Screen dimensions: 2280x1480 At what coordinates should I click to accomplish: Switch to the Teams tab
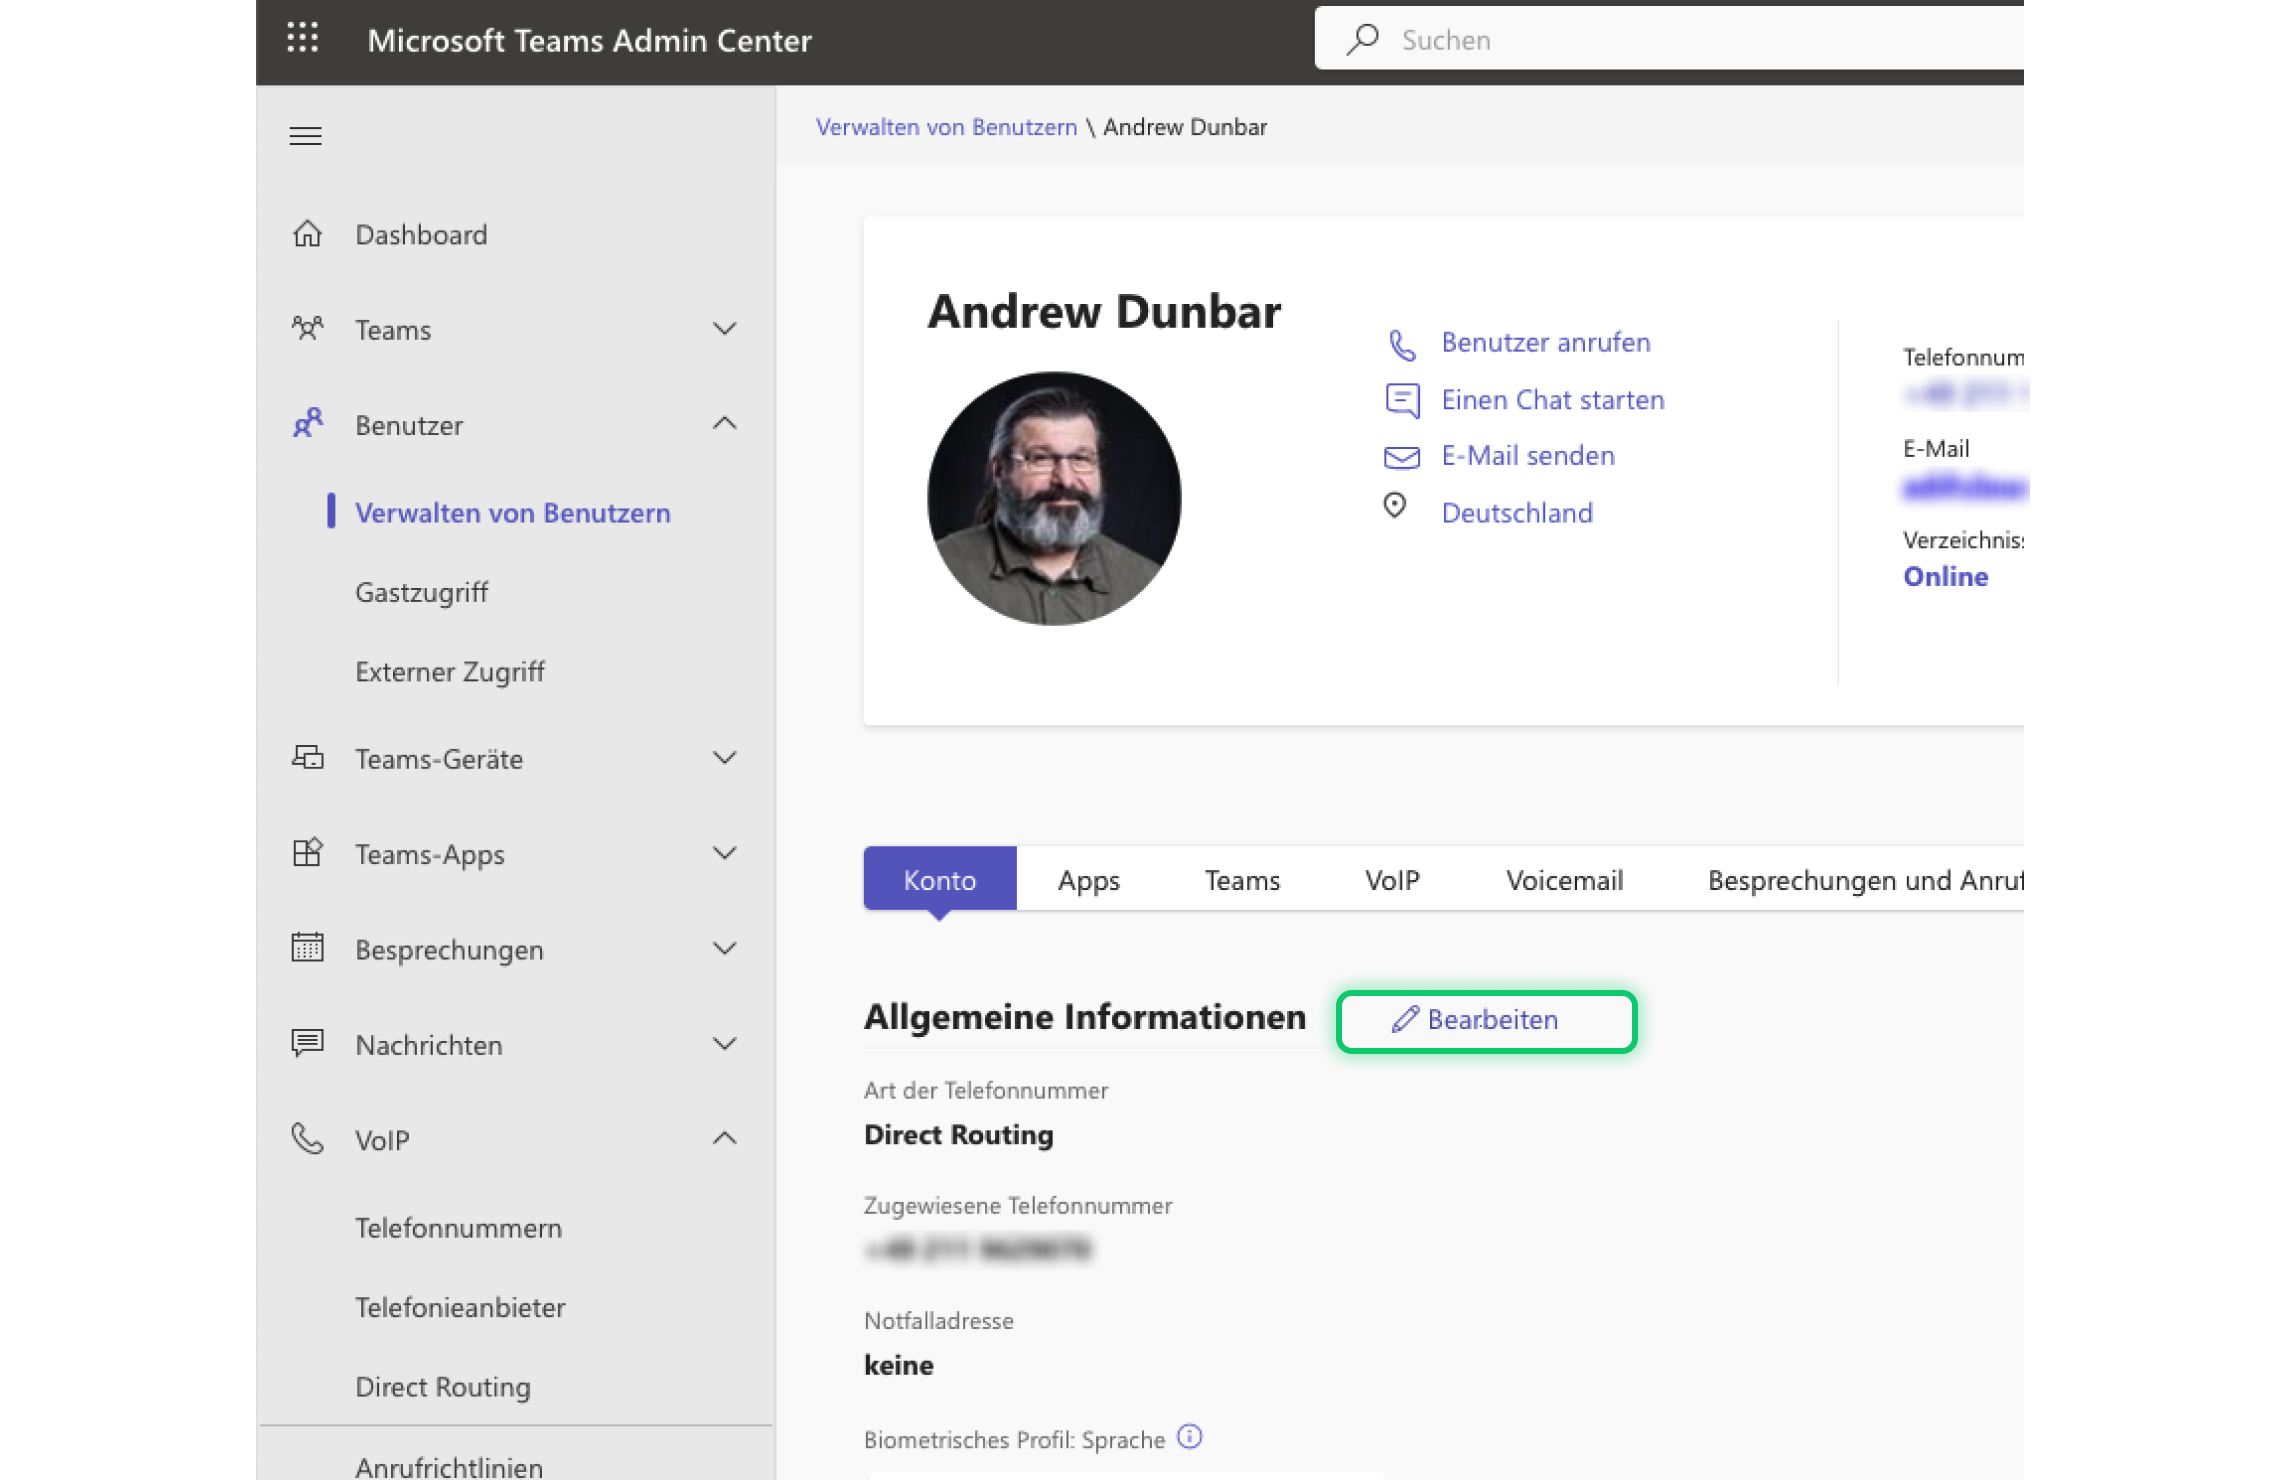click(x=1242, y=880)
